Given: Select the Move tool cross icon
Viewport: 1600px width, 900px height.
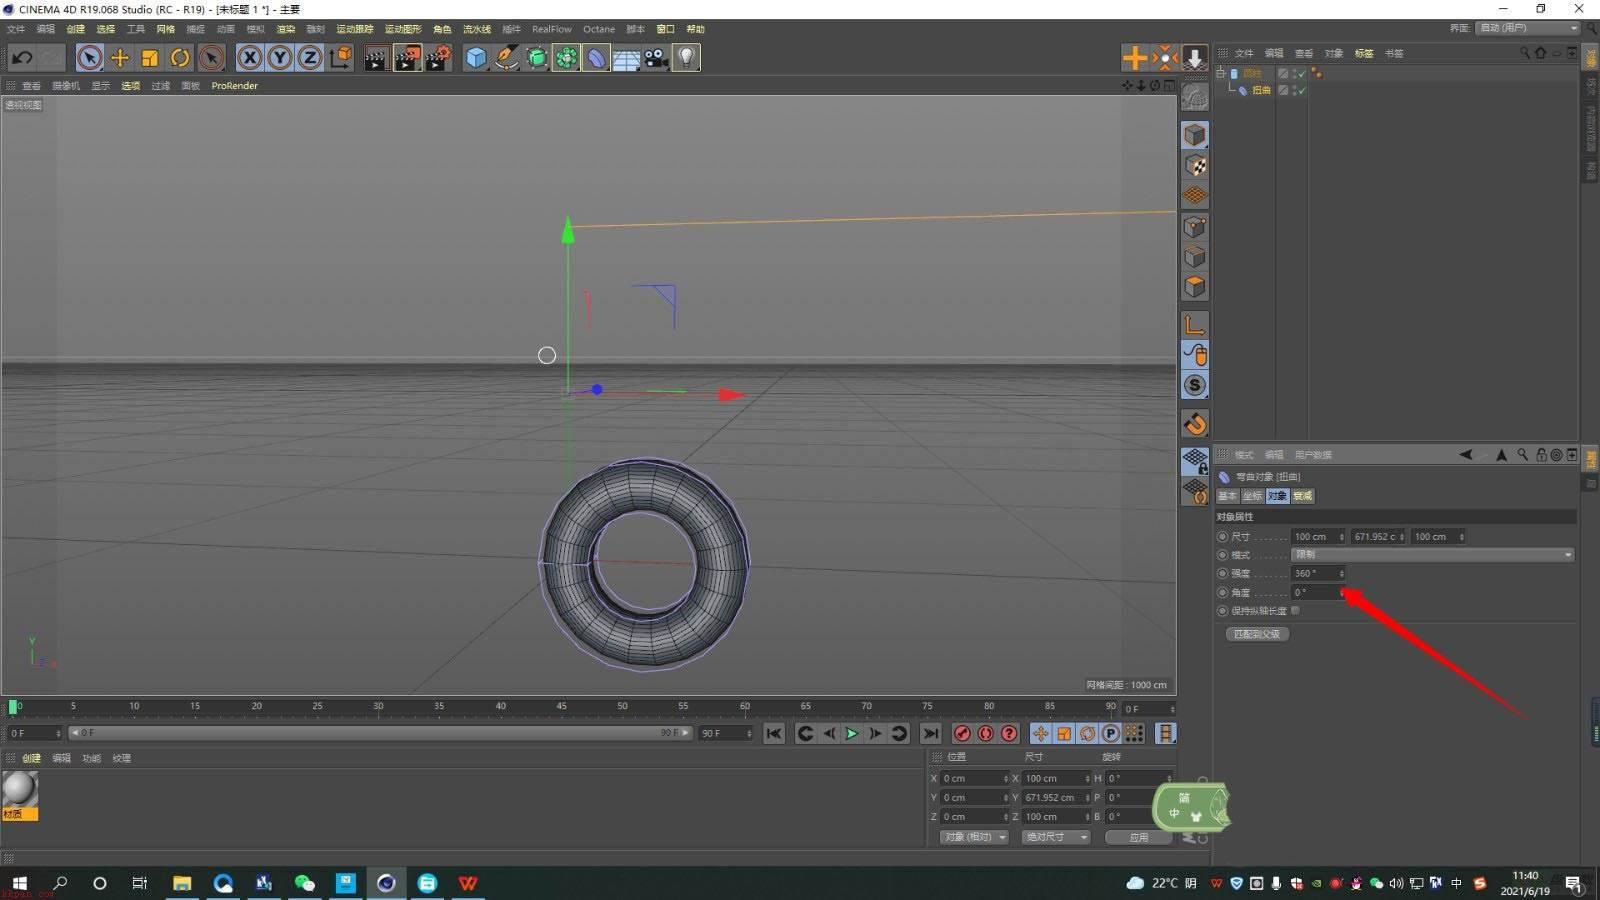Looking at the screenshot, I should point(120,58).
